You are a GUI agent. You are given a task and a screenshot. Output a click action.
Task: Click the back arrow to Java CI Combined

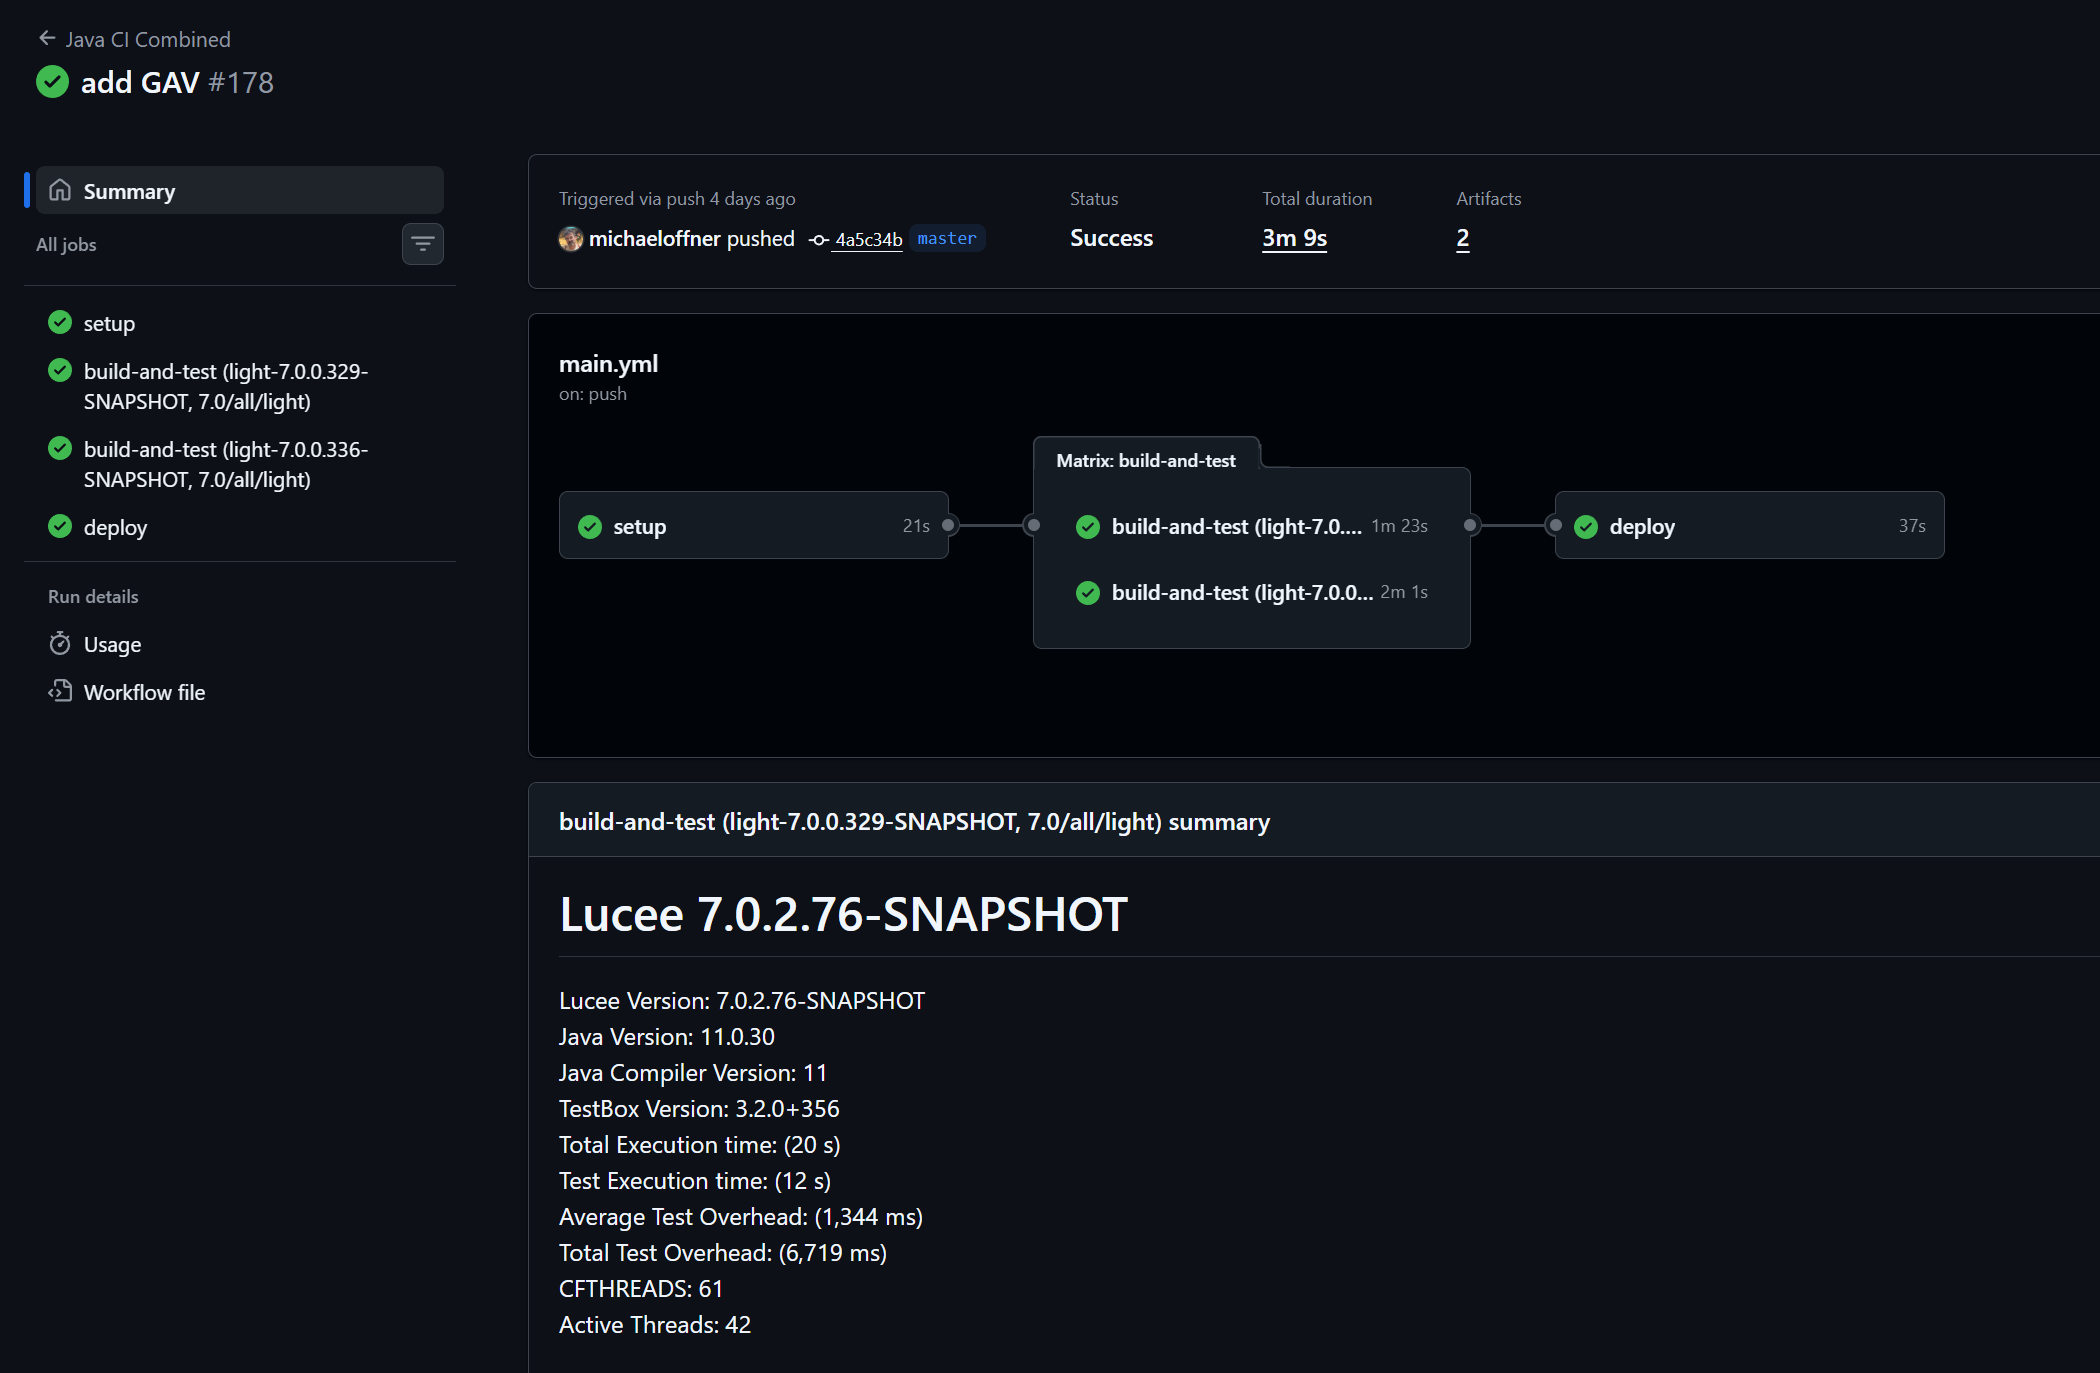pyautogui.click(x=46, y=39)
